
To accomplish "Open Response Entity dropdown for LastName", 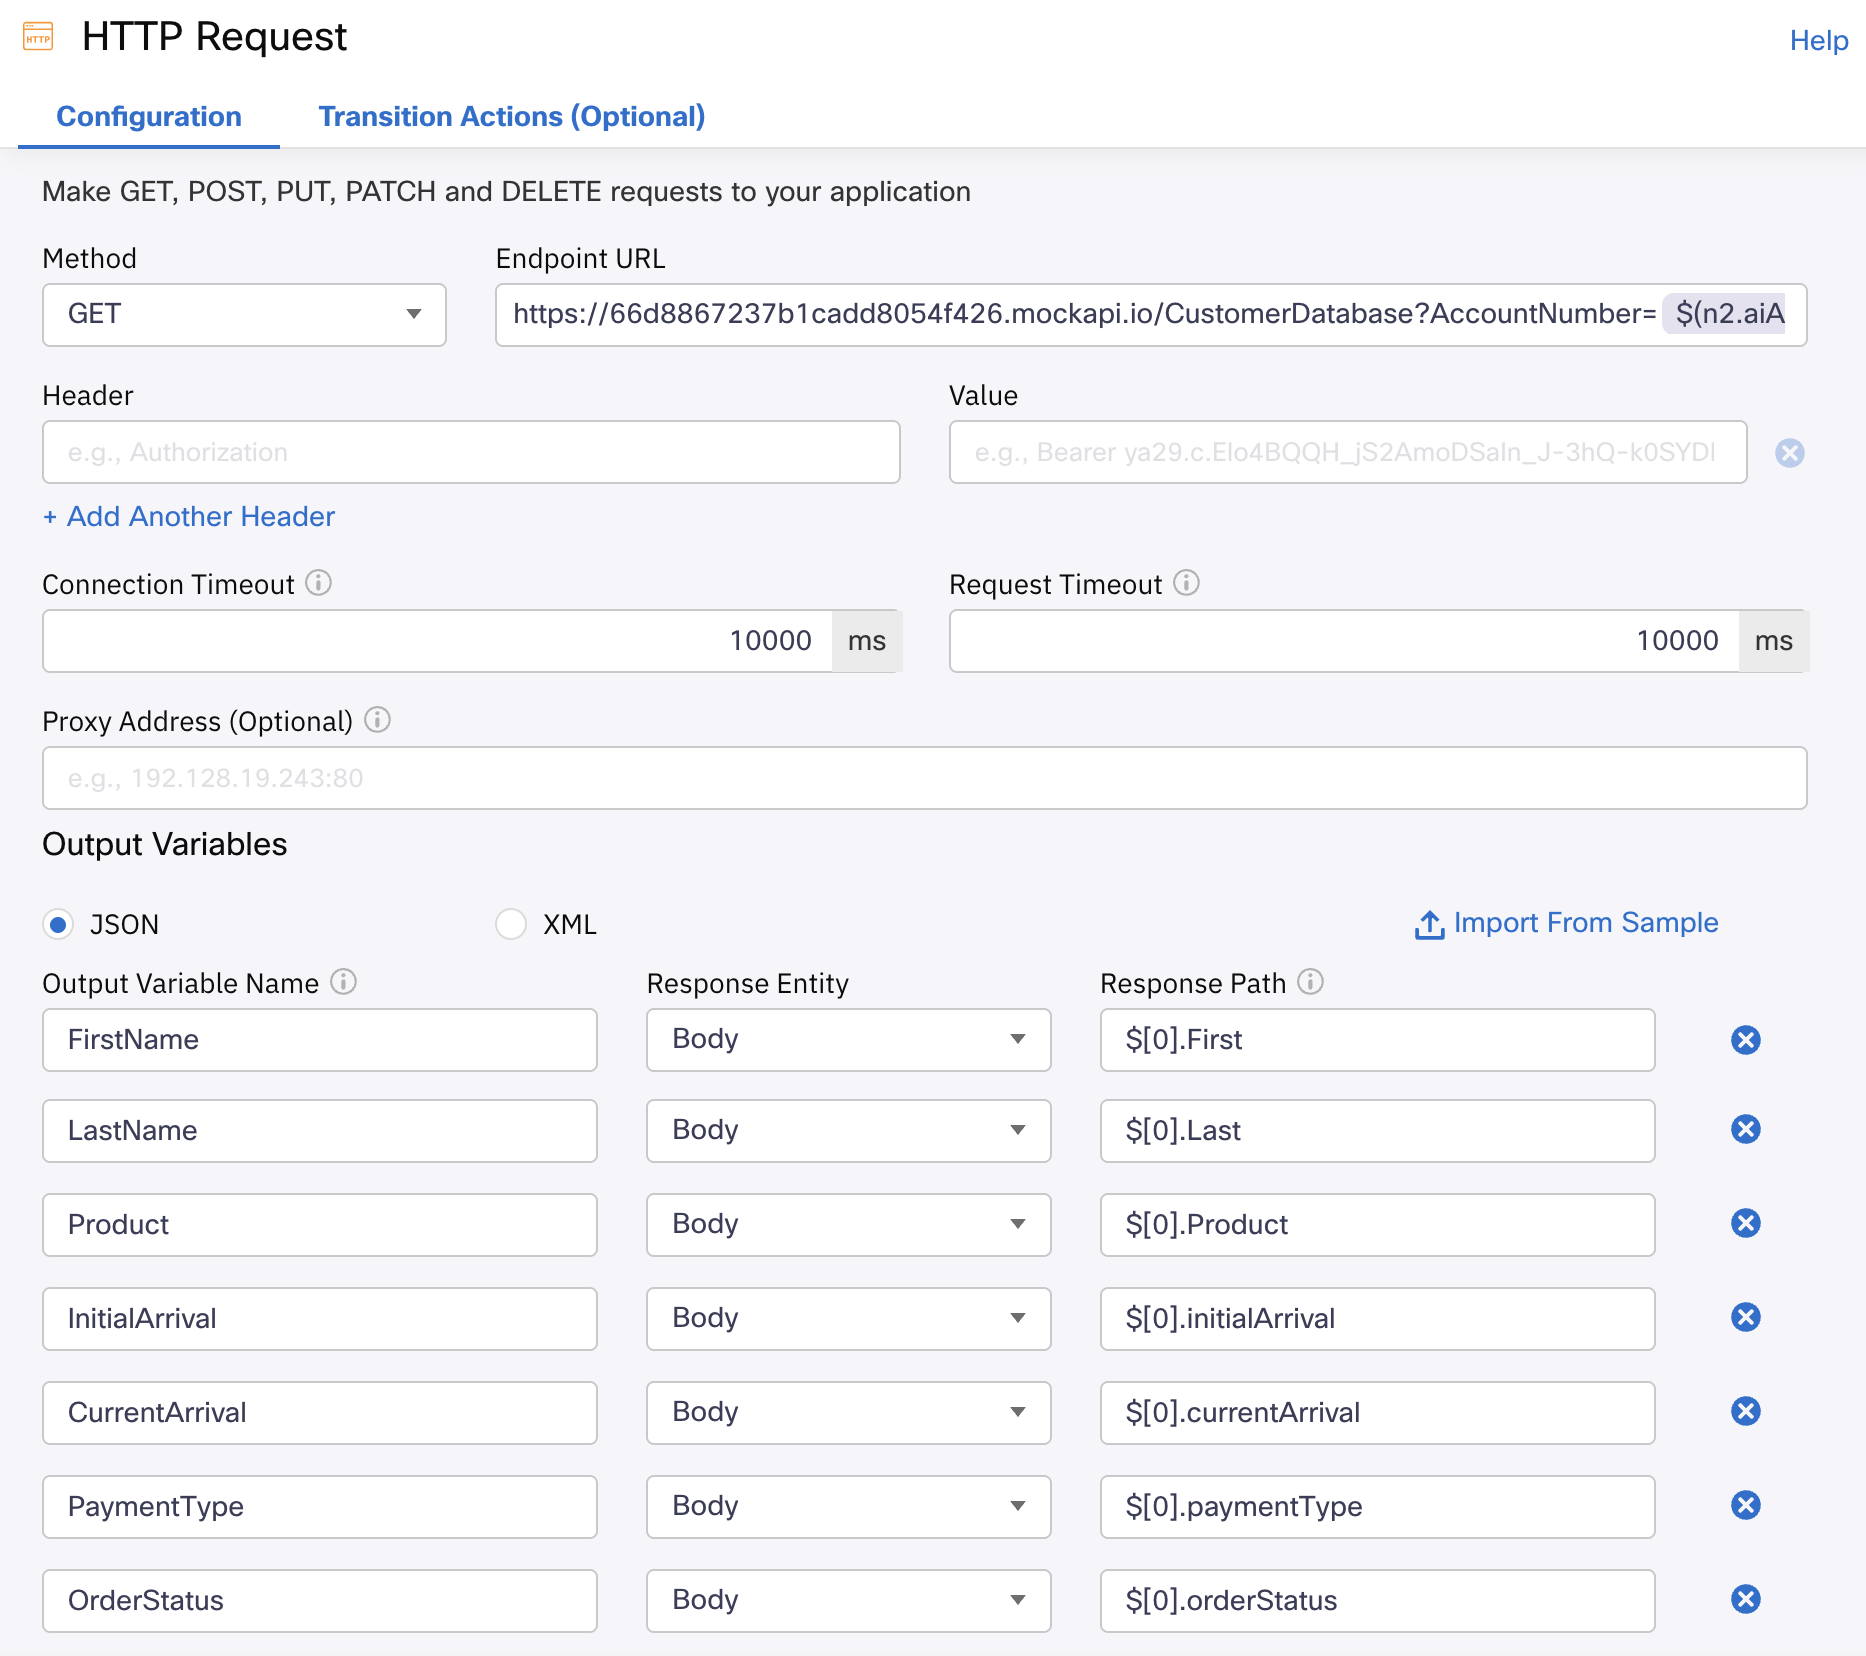I will pos(849,1131).
